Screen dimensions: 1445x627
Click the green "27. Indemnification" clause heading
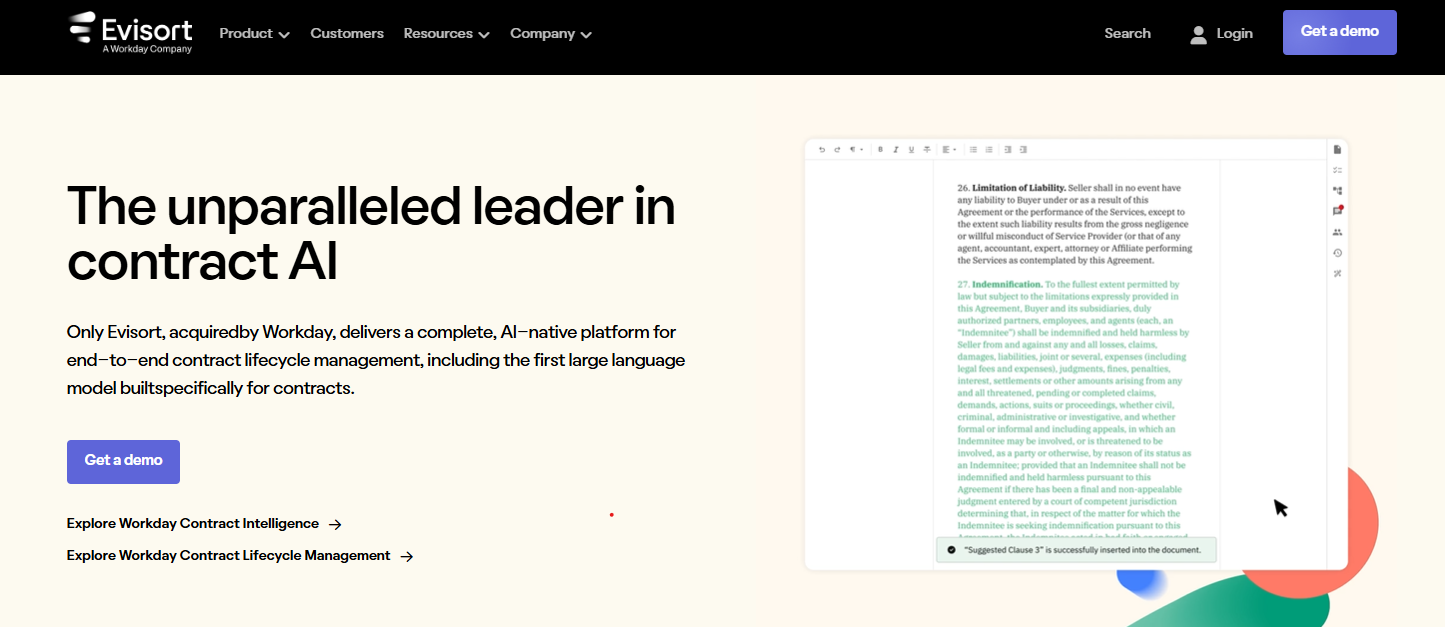point(1000,284)
